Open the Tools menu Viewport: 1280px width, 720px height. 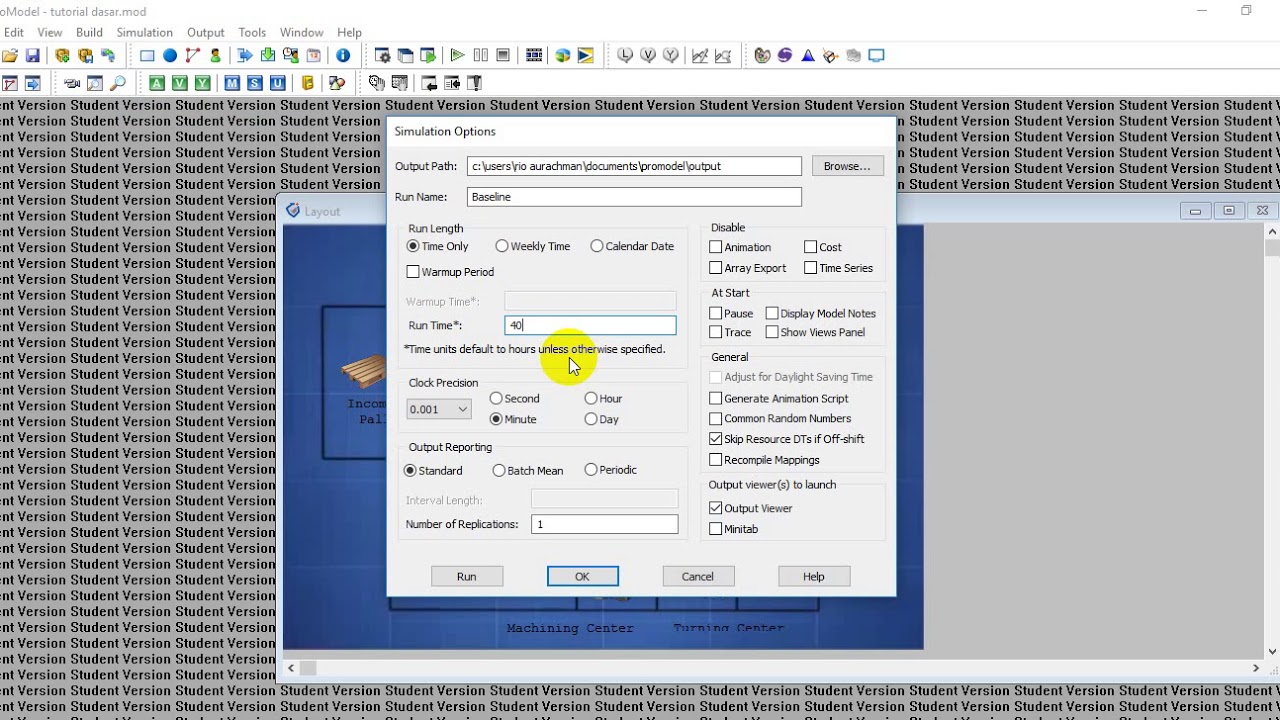point(252,33)
